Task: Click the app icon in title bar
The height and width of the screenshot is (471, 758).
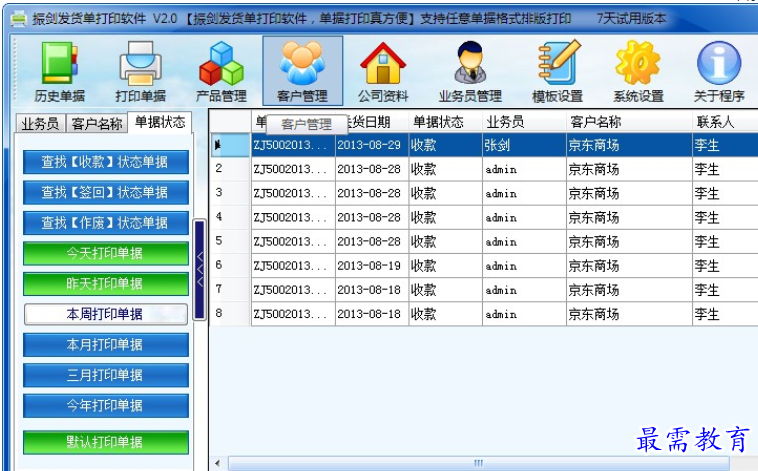Action: [x=19, y=19]
